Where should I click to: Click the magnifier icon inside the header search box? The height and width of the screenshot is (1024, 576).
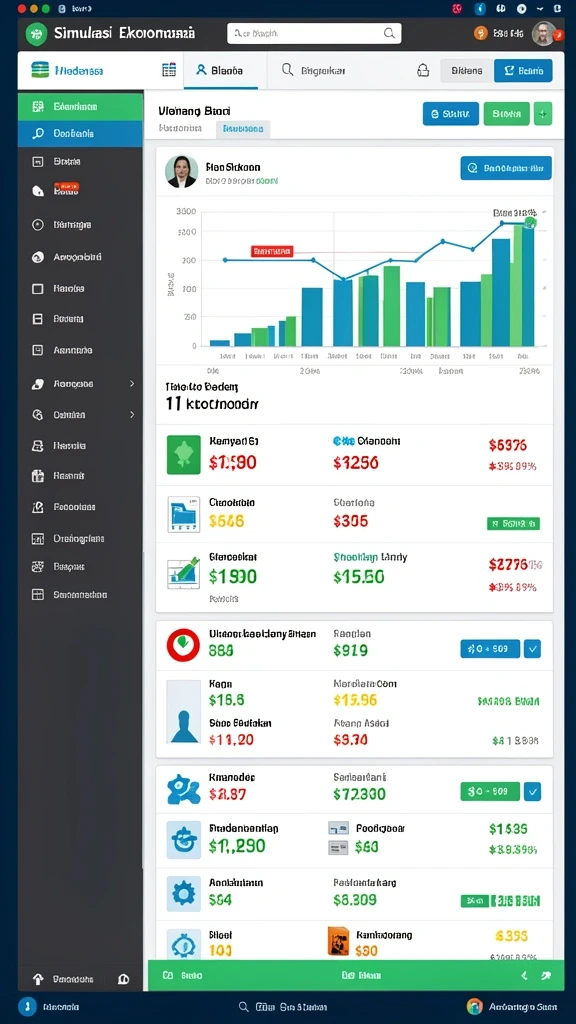coord(389,33)
